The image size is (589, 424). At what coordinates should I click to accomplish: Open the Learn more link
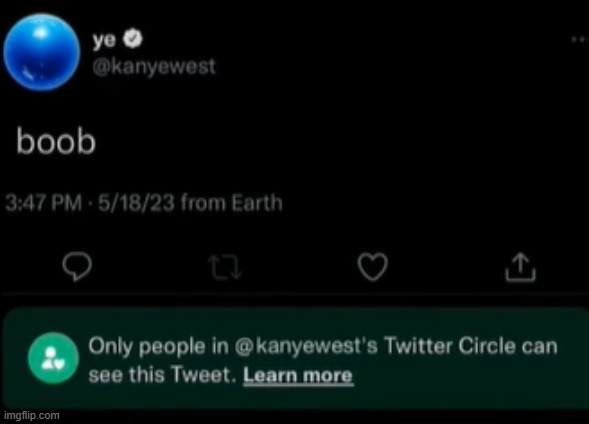click(x=298, y=375)
